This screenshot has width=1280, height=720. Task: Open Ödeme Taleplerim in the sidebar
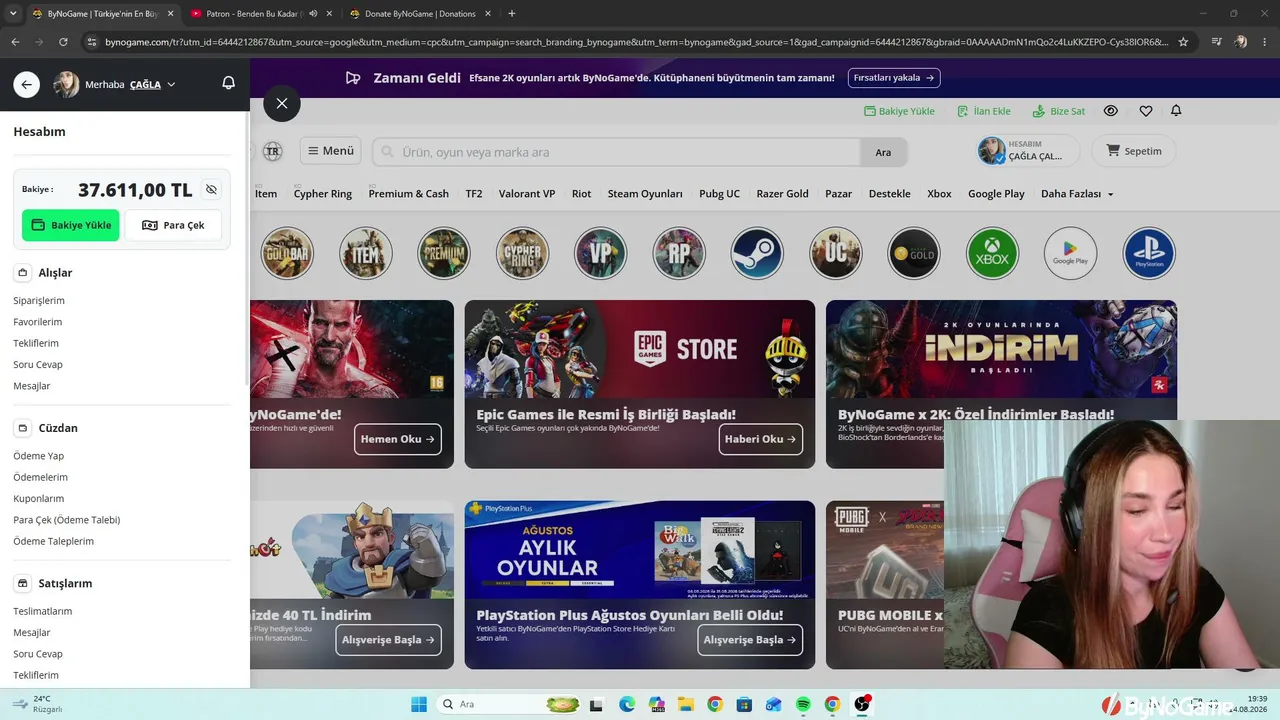[x=54, y=541]
